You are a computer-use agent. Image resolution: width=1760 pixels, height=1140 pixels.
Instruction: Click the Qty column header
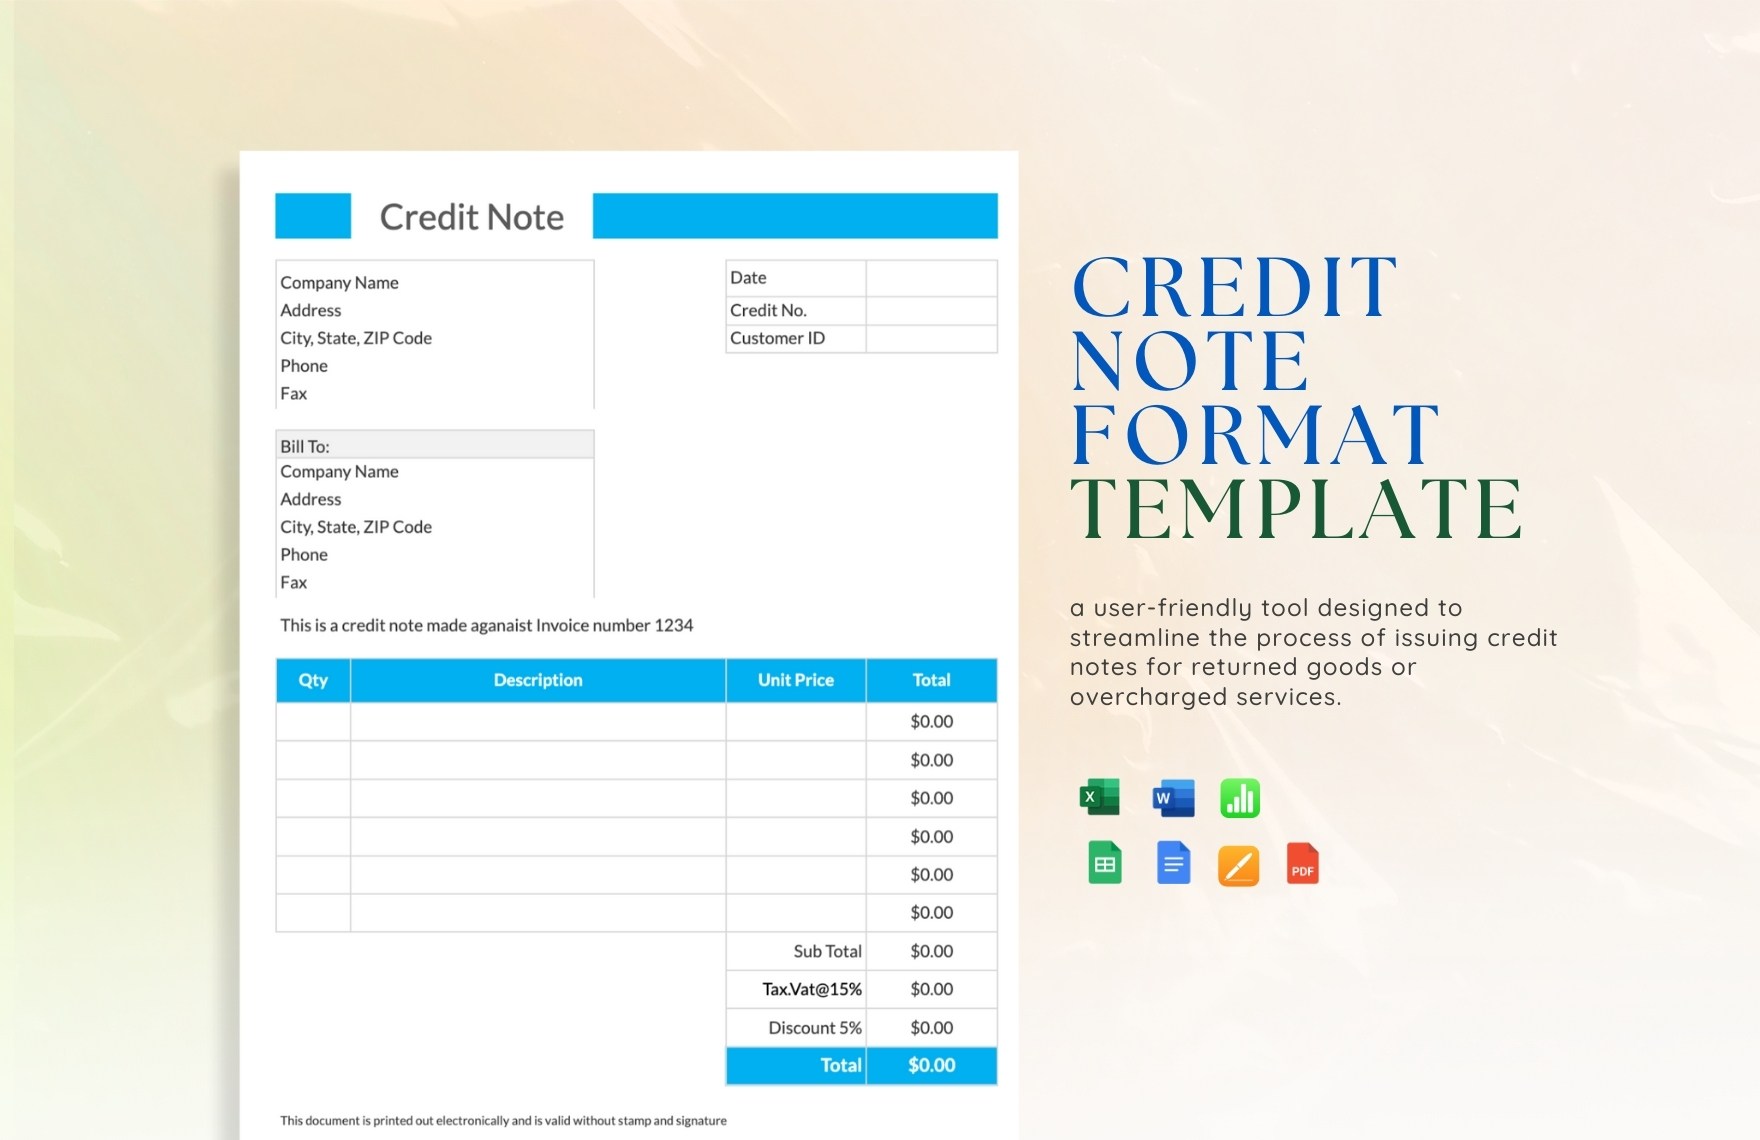point(313,680)
